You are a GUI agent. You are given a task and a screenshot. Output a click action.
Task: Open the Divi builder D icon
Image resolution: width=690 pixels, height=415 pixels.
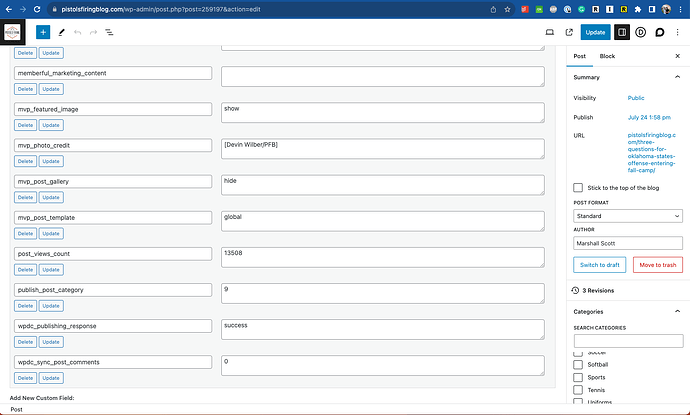[x=641, y=32]
